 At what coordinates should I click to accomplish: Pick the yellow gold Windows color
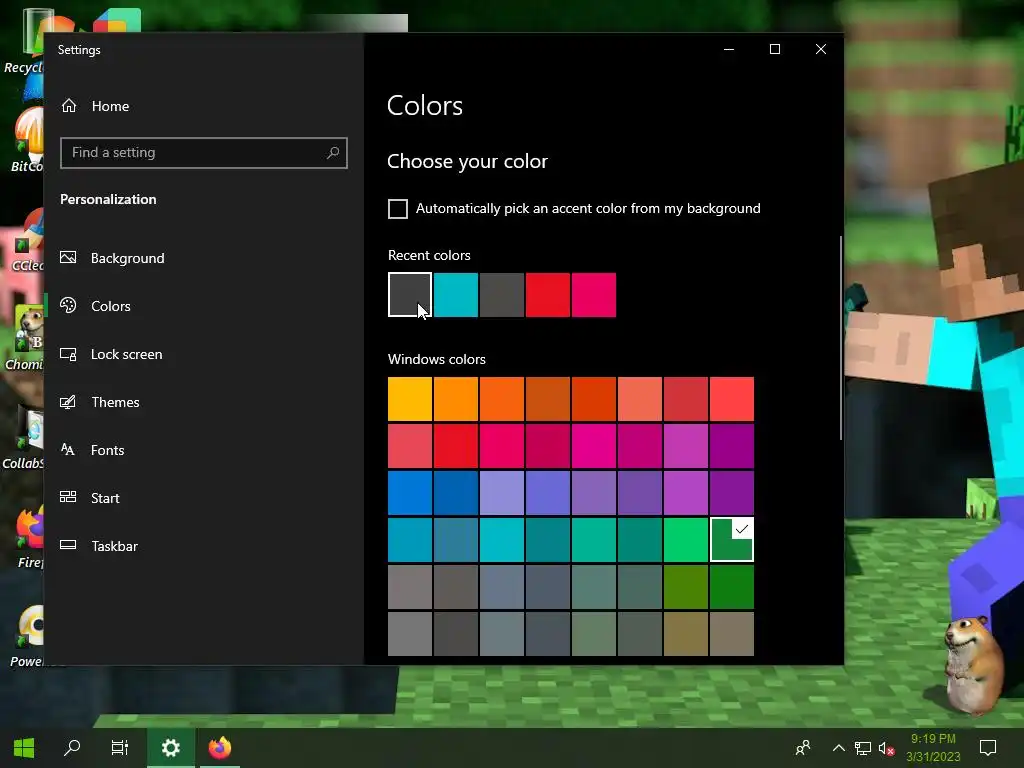pyautogui.click(x=410, y=398)
